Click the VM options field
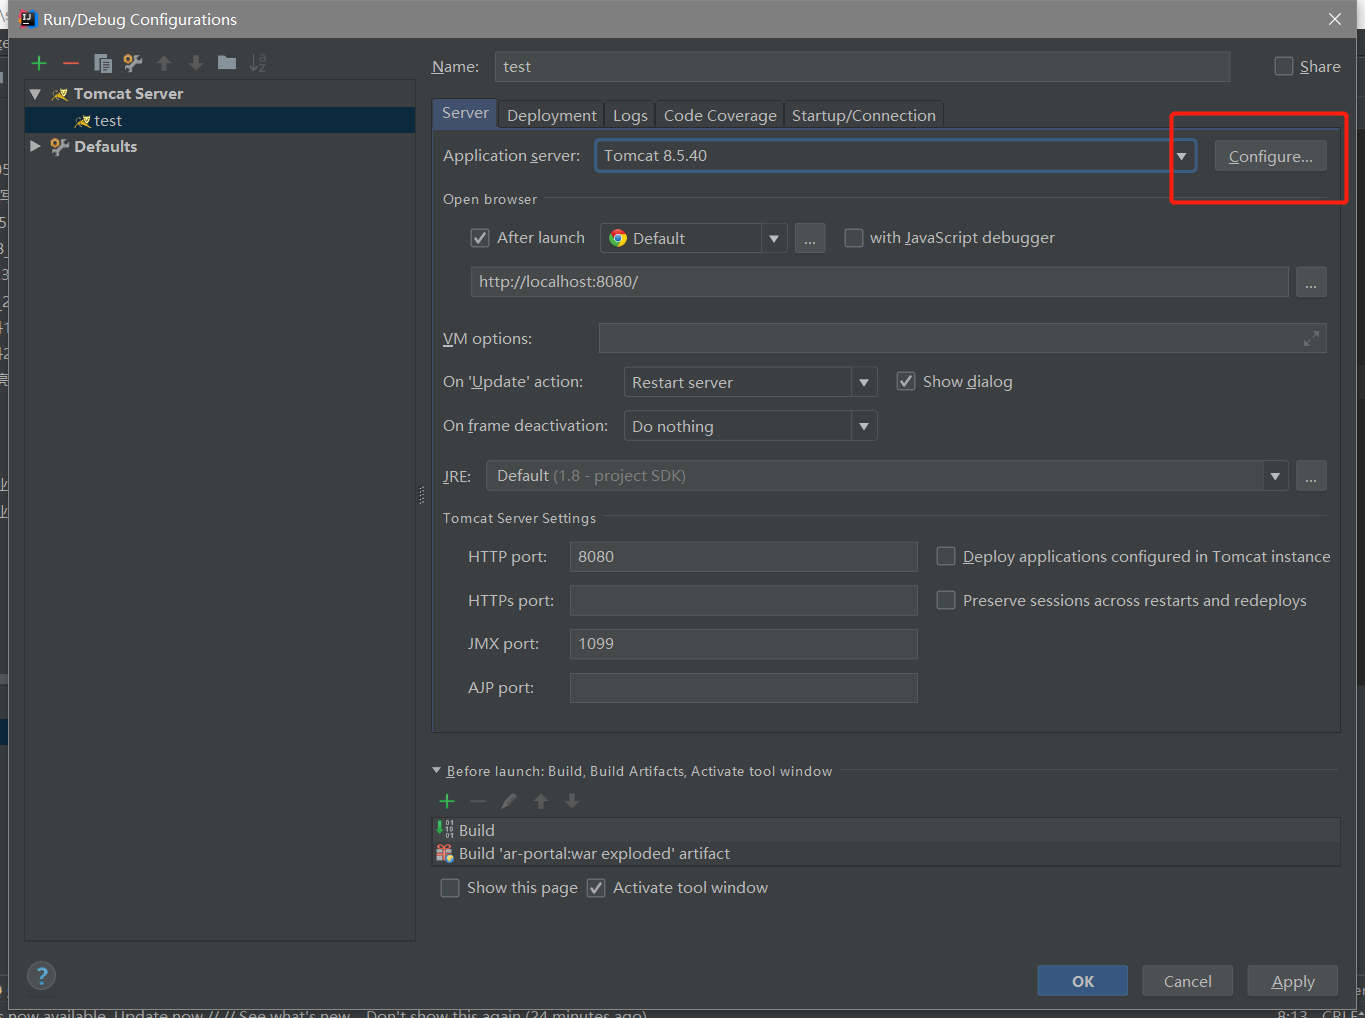Viewport: 1365px width, 1018px height. point(962,338)
